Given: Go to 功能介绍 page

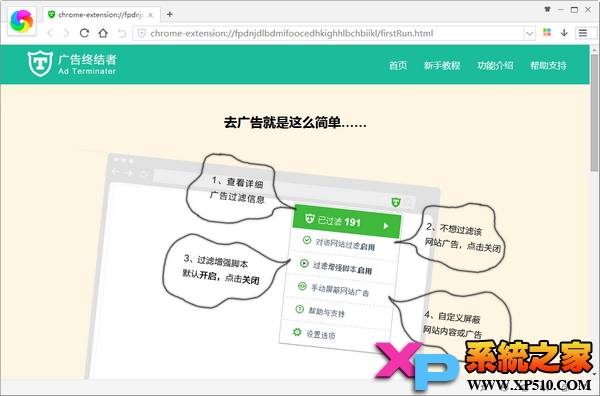Looking at the screenshot, I should [x=495, y=65].
